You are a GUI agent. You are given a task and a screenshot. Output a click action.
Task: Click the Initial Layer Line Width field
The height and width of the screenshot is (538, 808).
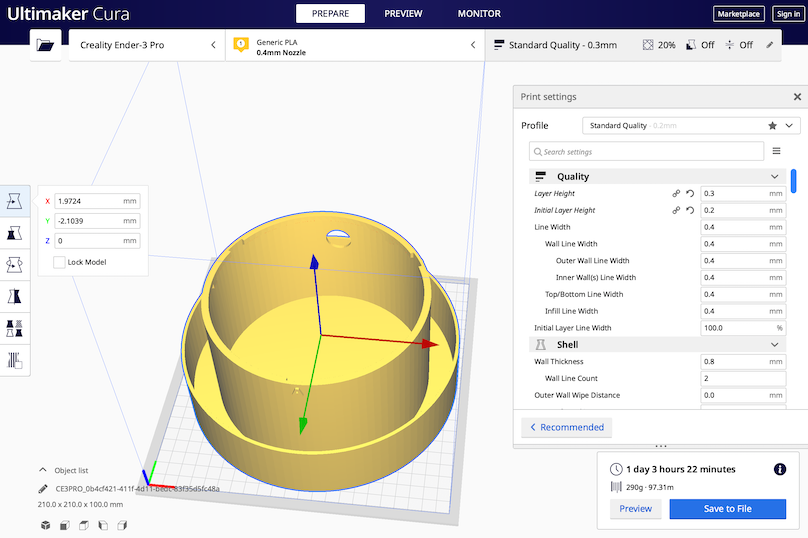tap(743, 328)
